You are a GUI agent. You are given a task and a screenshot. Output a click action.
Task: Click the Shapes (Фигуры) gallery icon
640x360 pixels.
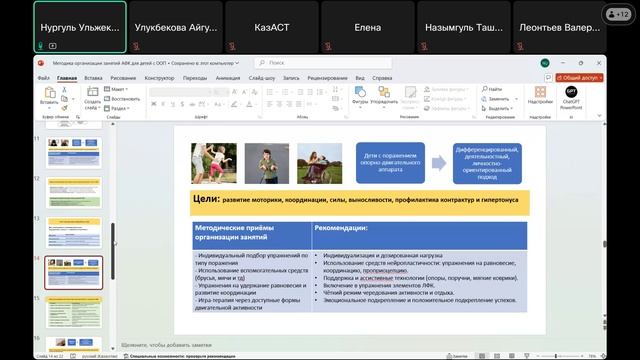click(x=360, y=92)
